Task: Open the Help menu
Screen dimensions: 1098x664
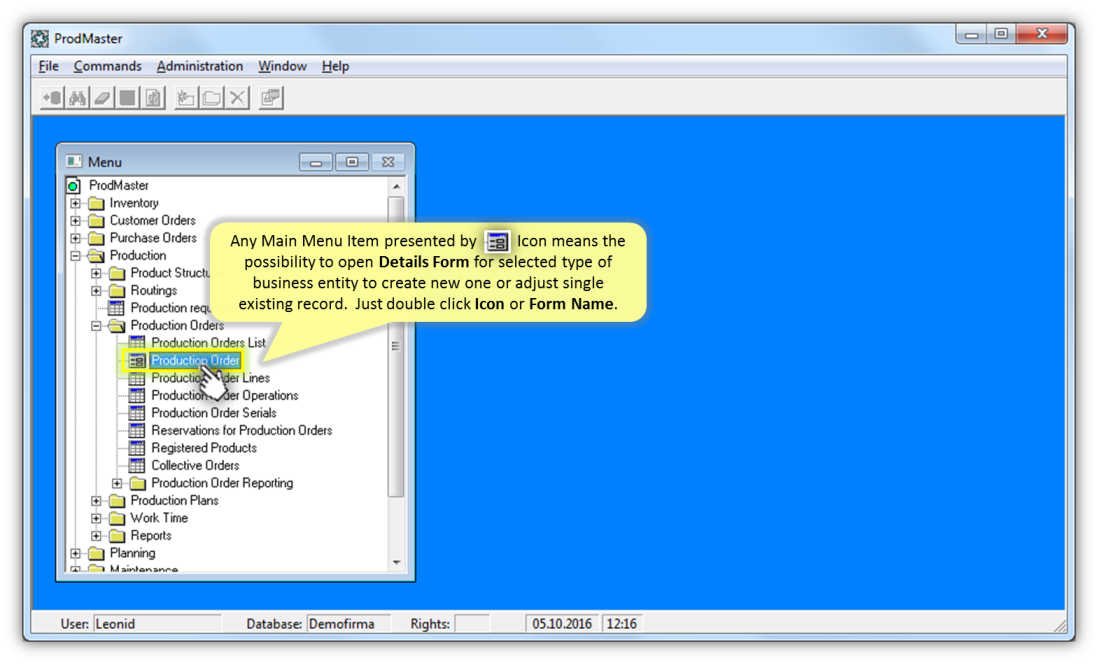Action: pyautogui.click(x=335, y=66)
